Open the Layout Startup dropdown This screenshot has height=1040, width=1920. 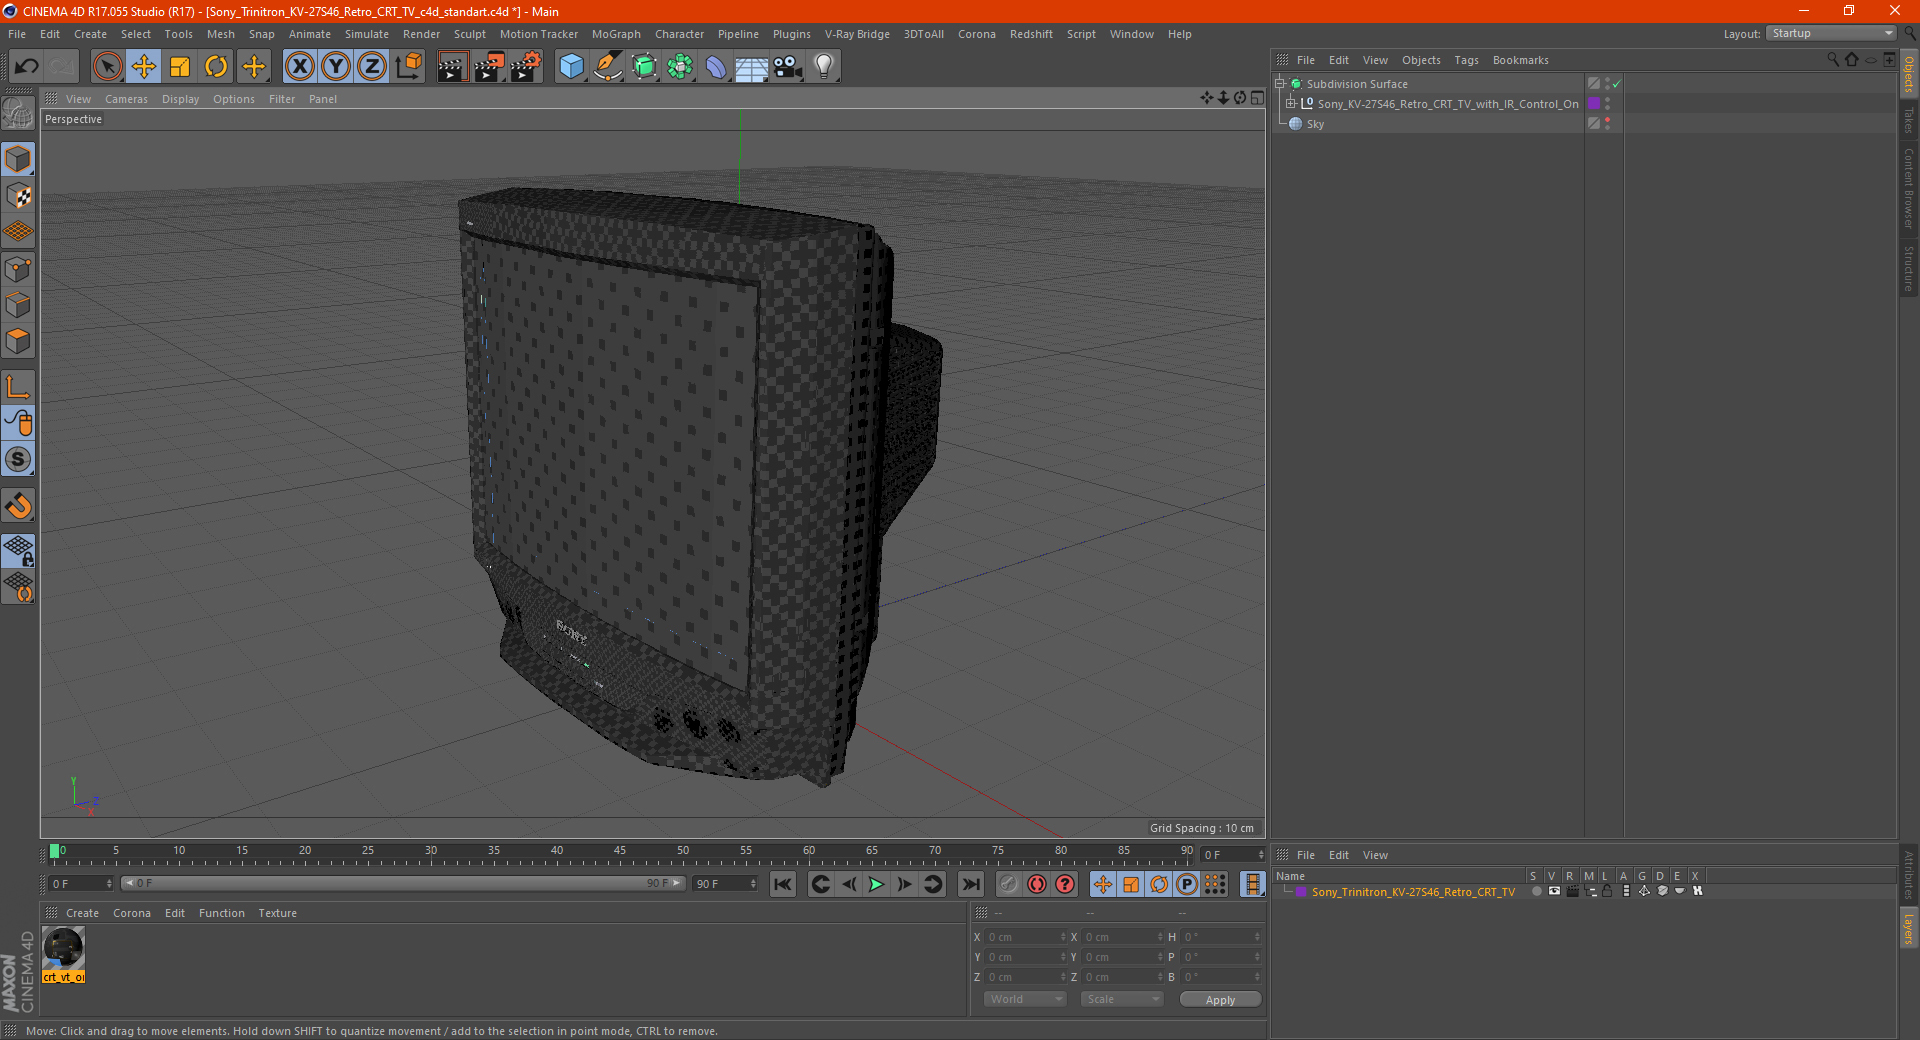pos(1831,33)
